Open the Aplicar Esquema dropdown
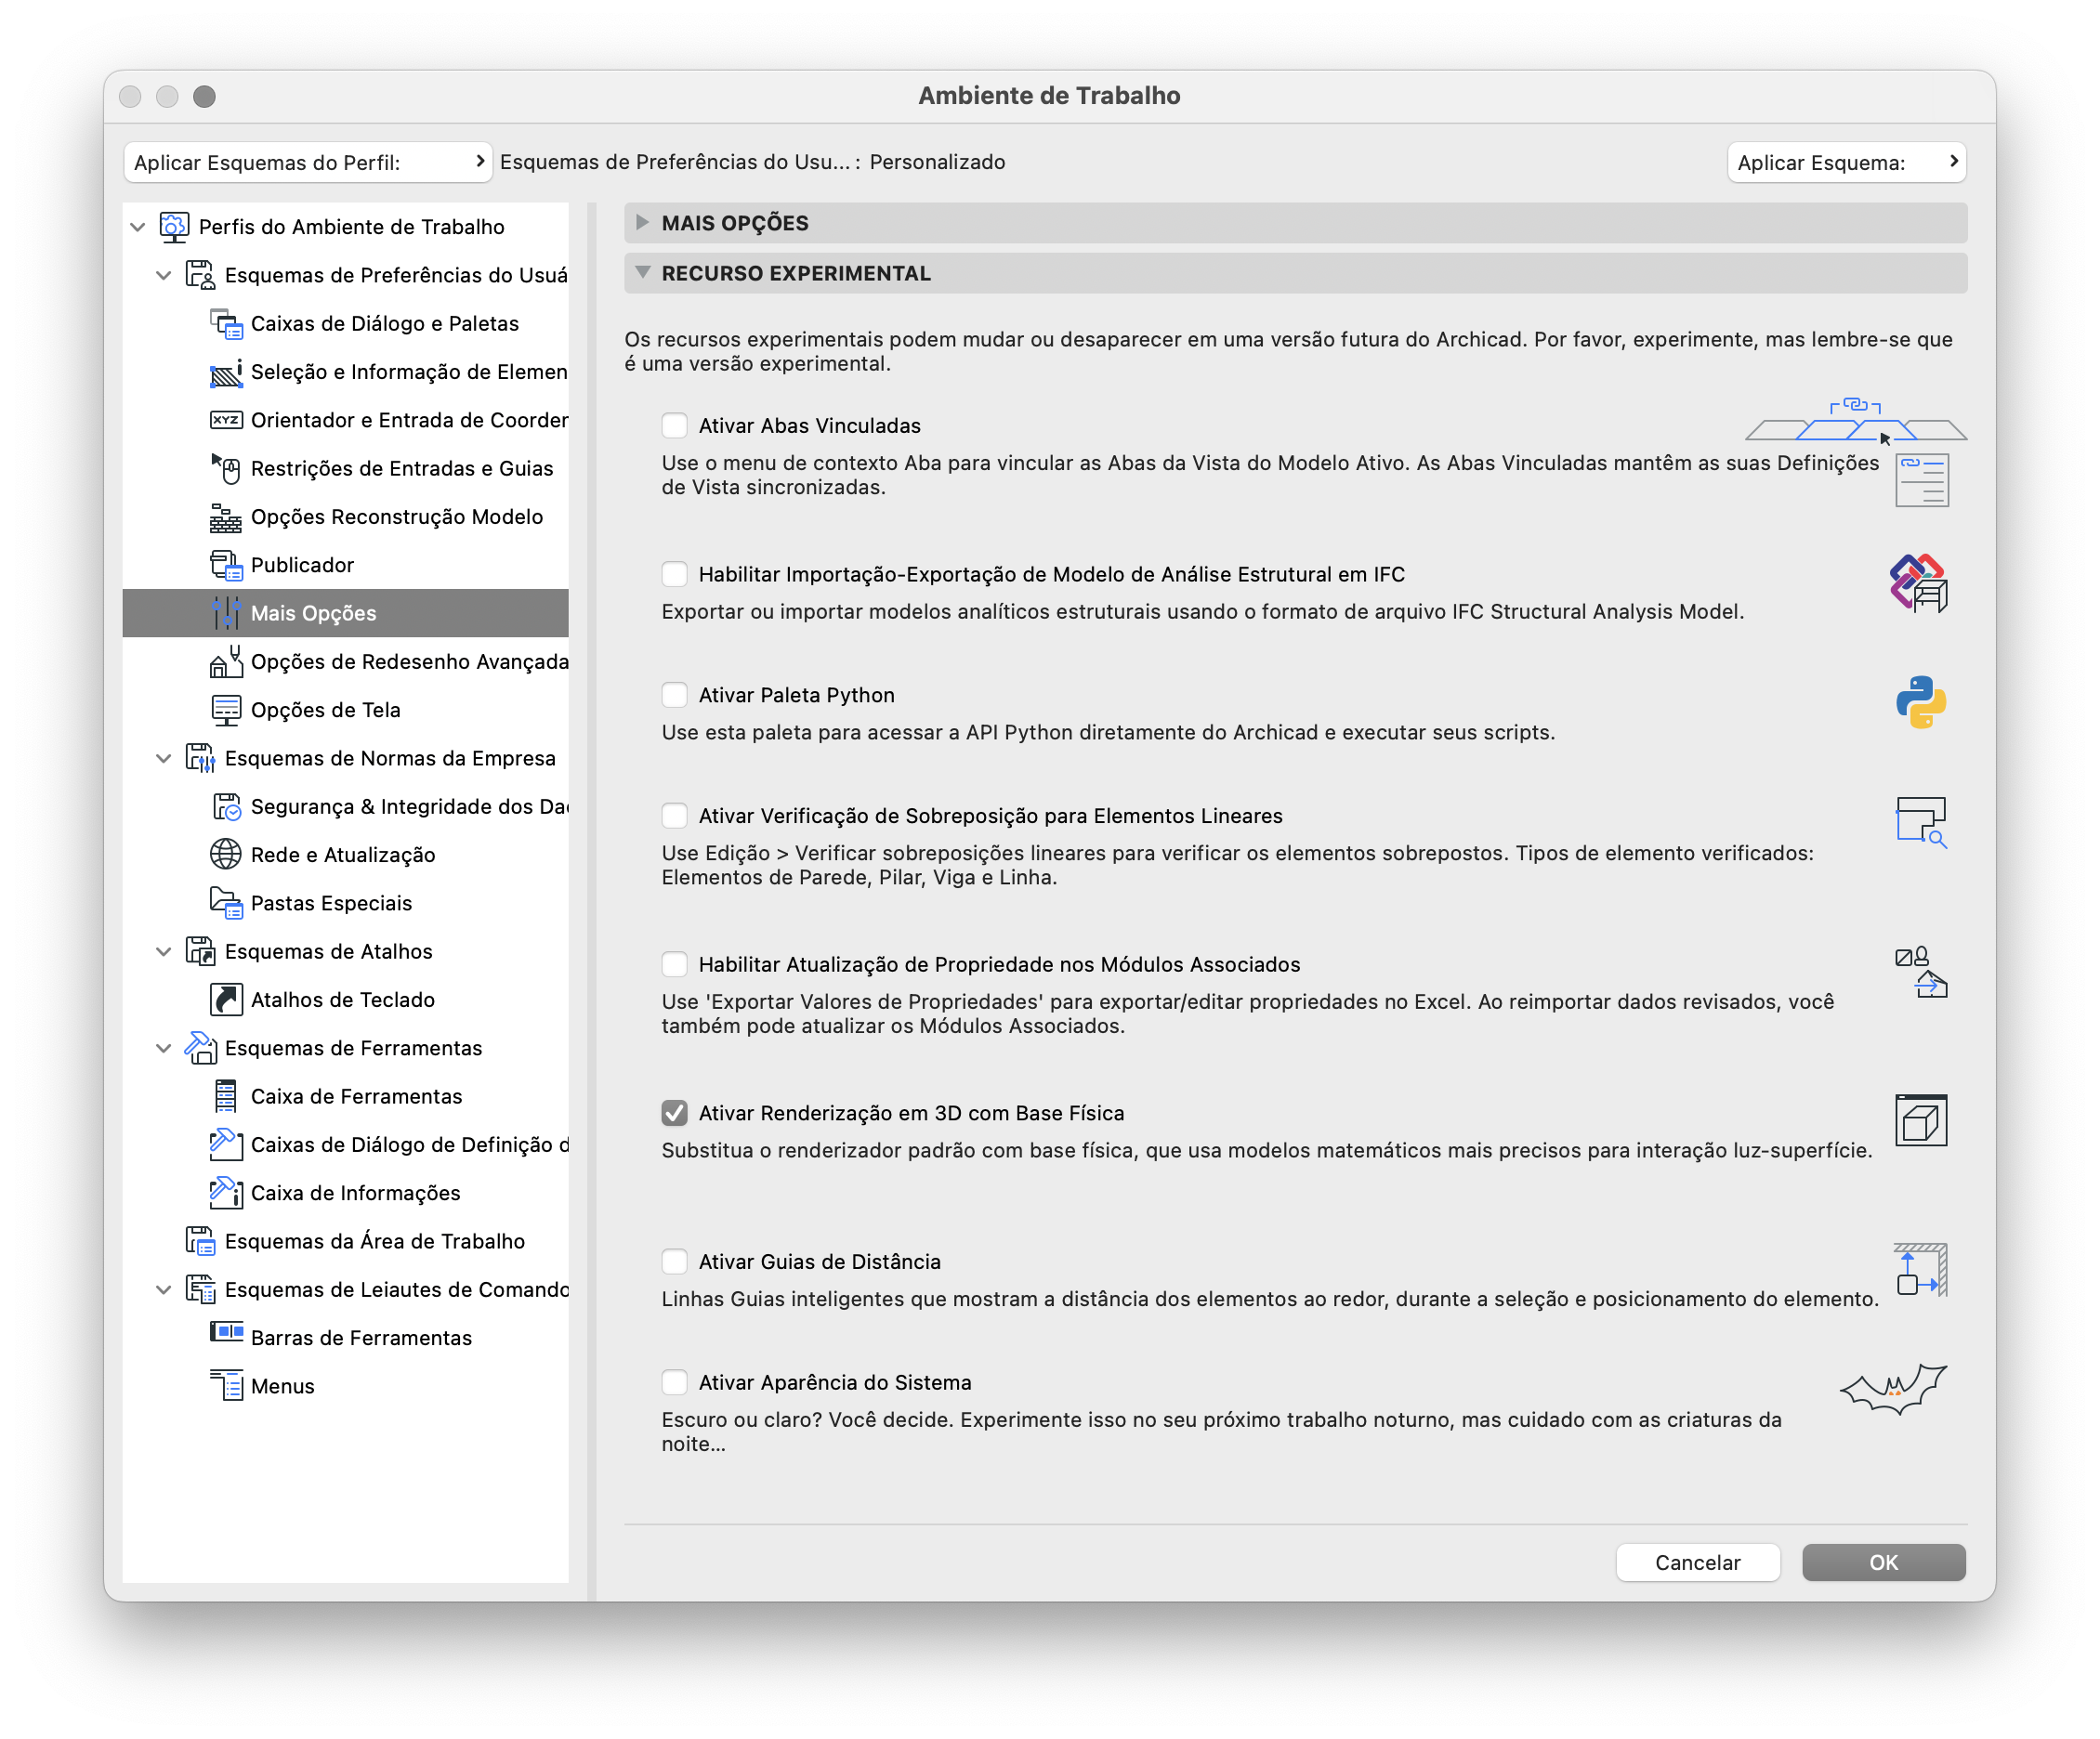 coord(1847,163)
